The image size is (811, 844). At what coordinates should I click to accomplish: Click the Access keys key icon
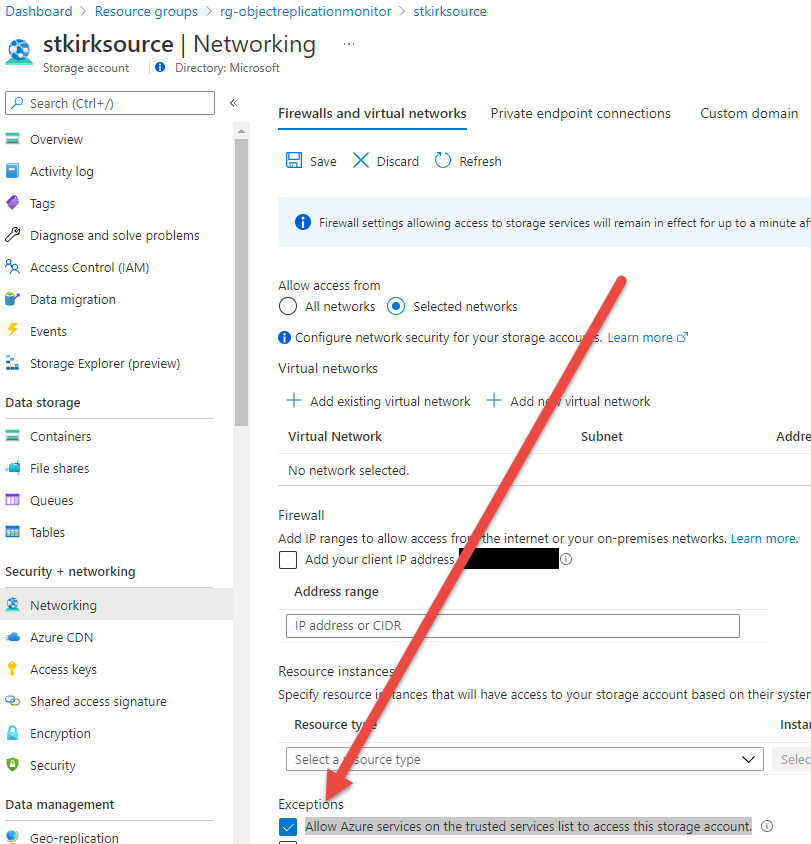(12, 669)
